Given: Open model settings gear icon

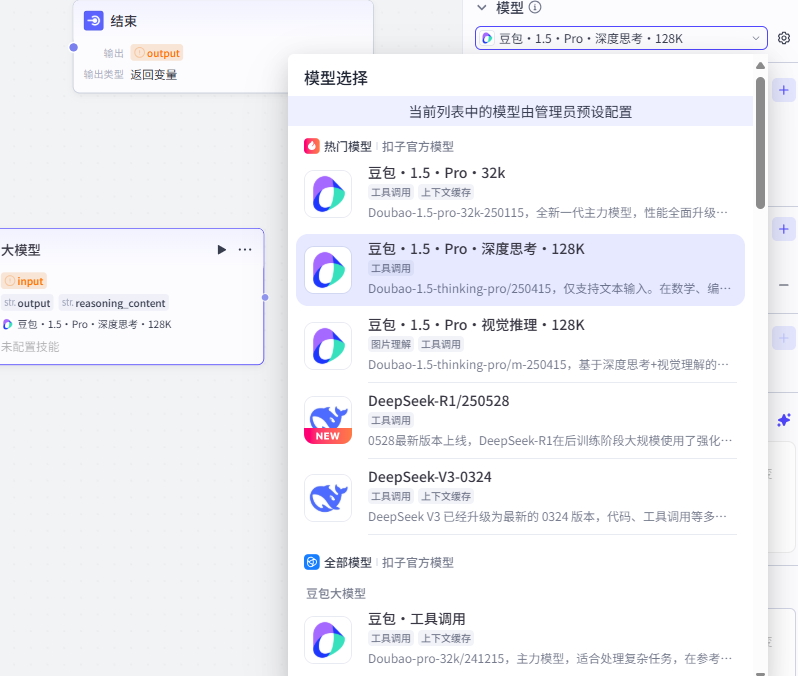Looking at the screenshot, I should (784, 38).
